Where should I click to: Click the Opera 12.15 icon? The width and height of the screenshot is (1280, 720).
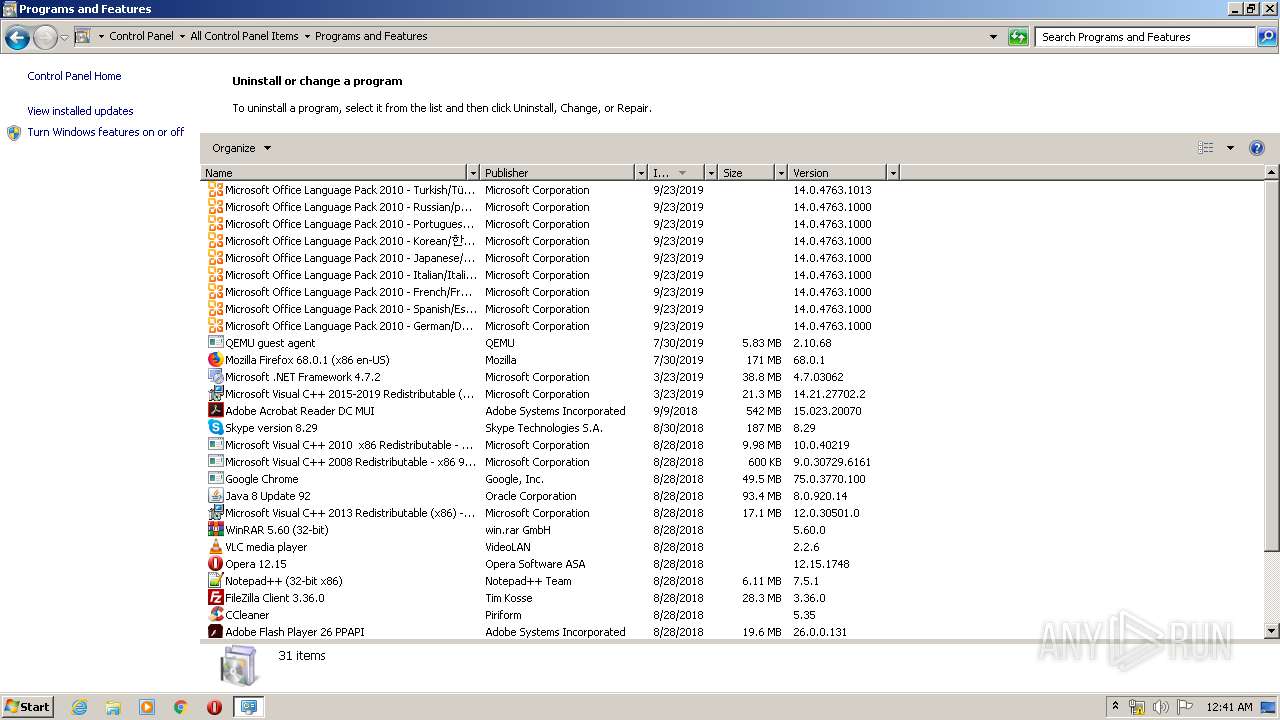coord(215,564)
